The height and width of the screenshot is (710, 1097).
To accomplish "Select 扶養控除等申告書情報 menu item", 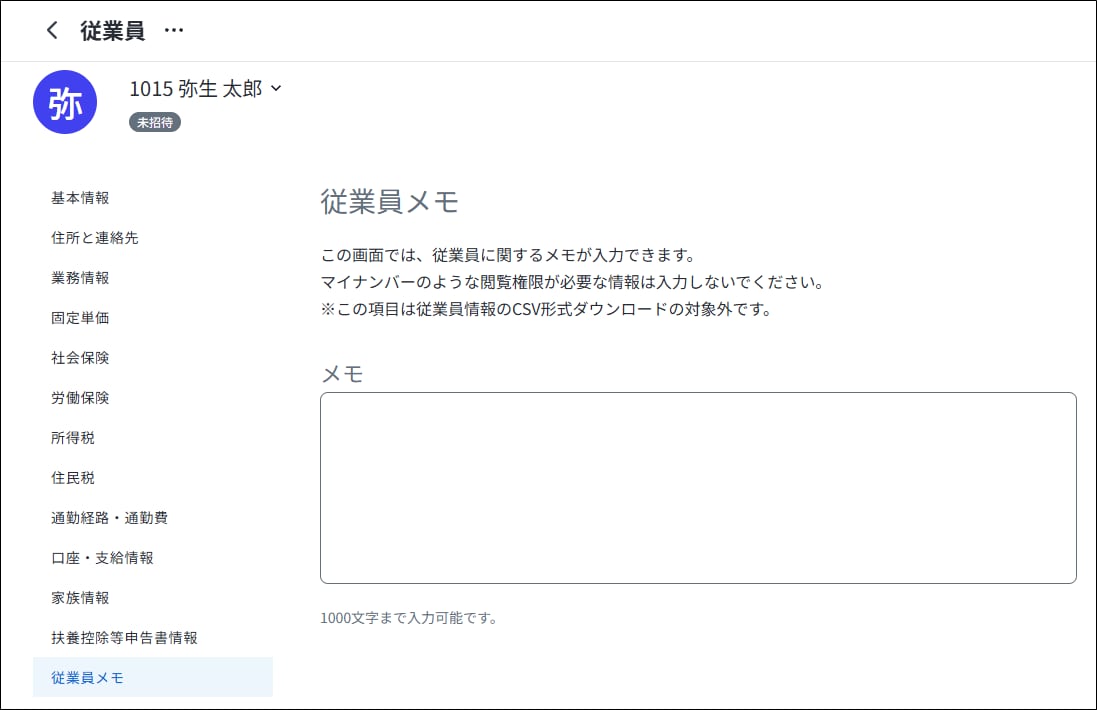I will pyautogui.click(x=124, y=638).
